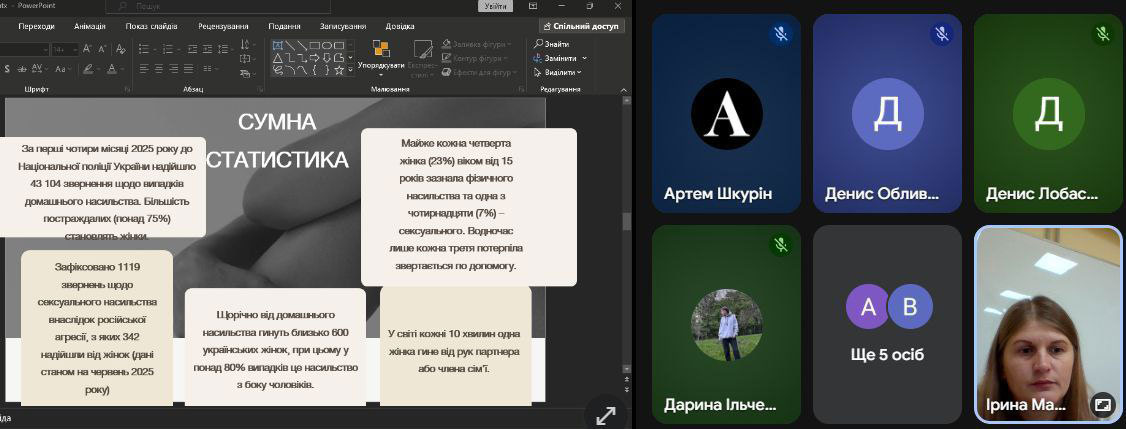Screen dimensions: 1126x429
Task: Toggle text shadow (S) formatting
Action: point(7,69)
